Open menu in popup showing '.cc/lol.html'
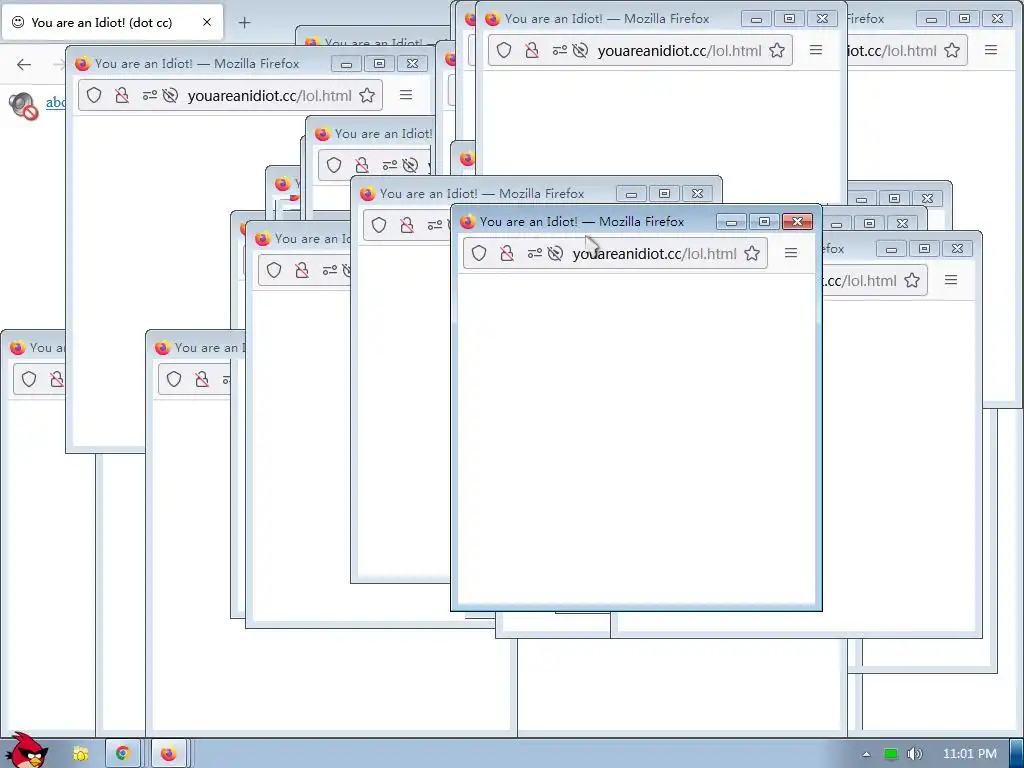The height and width of the screenshot is (768, 1024). [951, 280]
